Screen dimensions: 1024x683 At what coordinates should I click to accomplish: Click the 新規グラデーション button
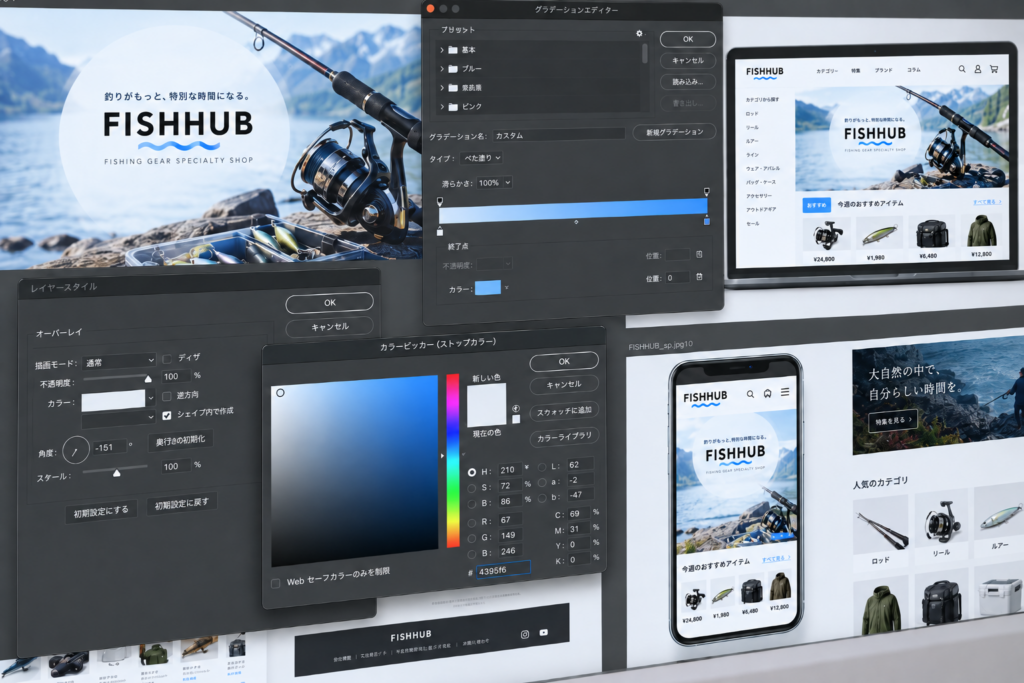pyautogui.click(x=675, y=132)
